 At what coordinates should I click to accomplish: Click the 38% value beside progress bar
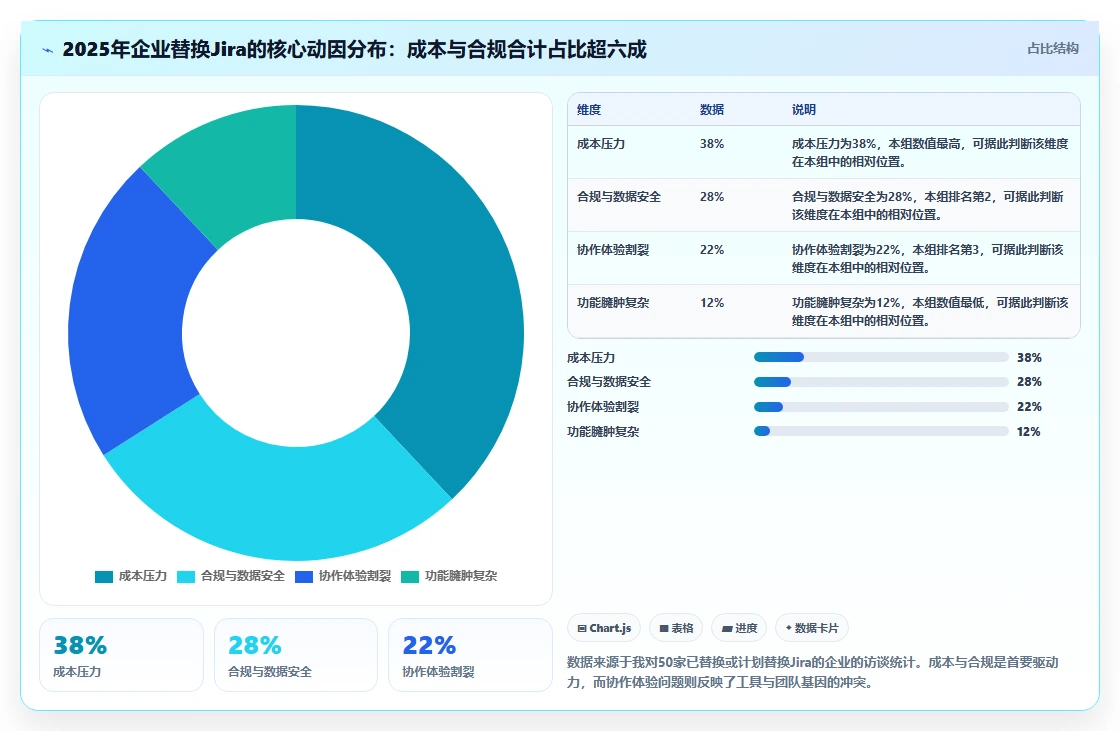pos(1029,357)
